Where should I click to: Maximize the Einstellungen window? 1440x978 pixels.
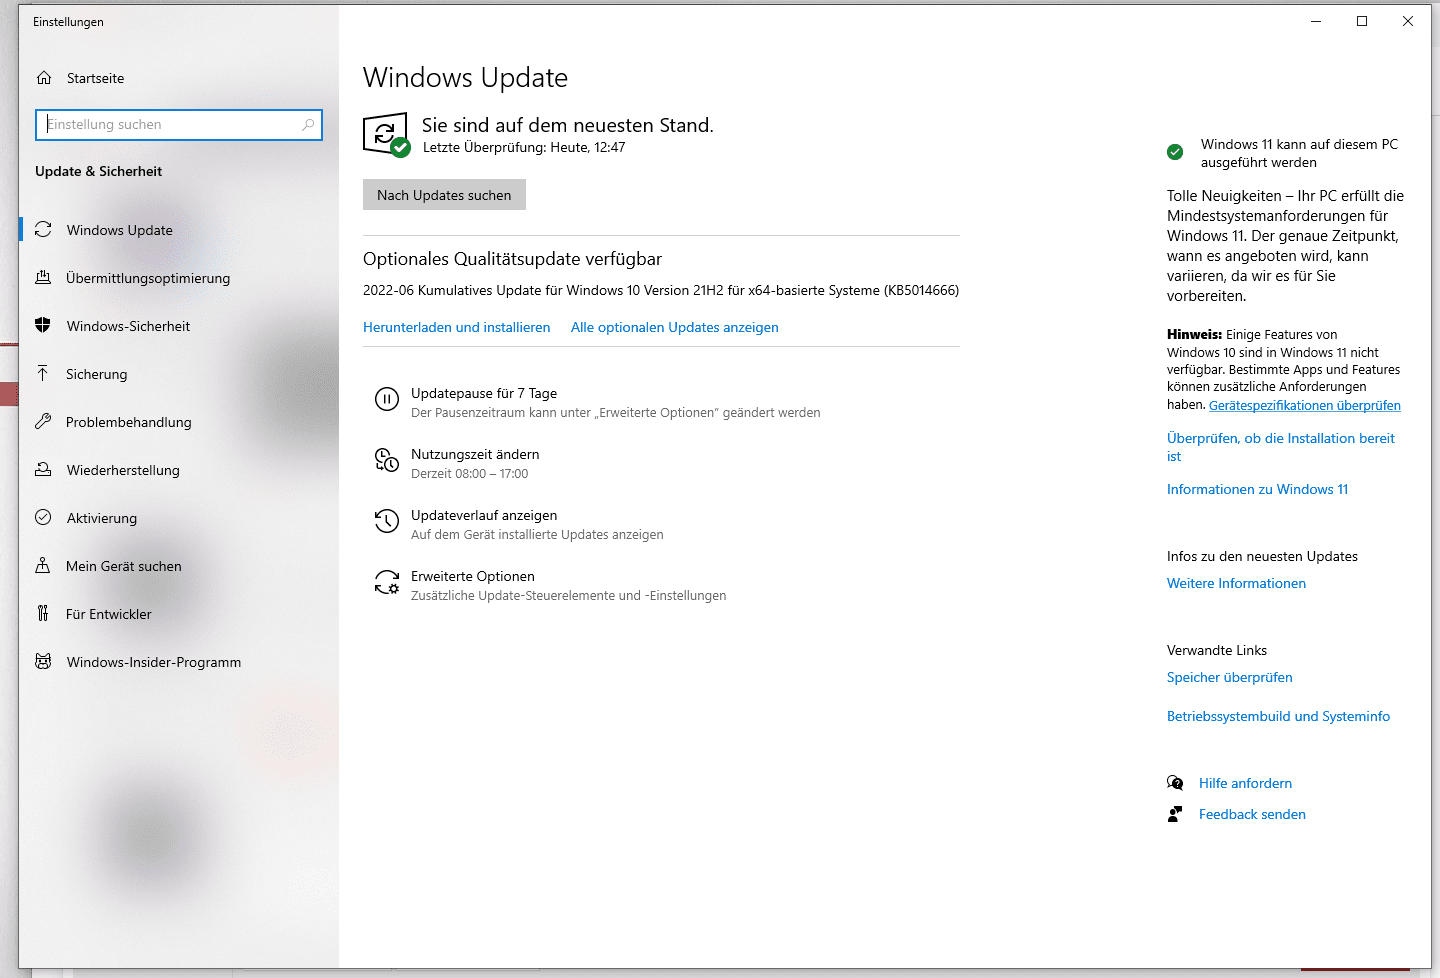[1362, 21]
